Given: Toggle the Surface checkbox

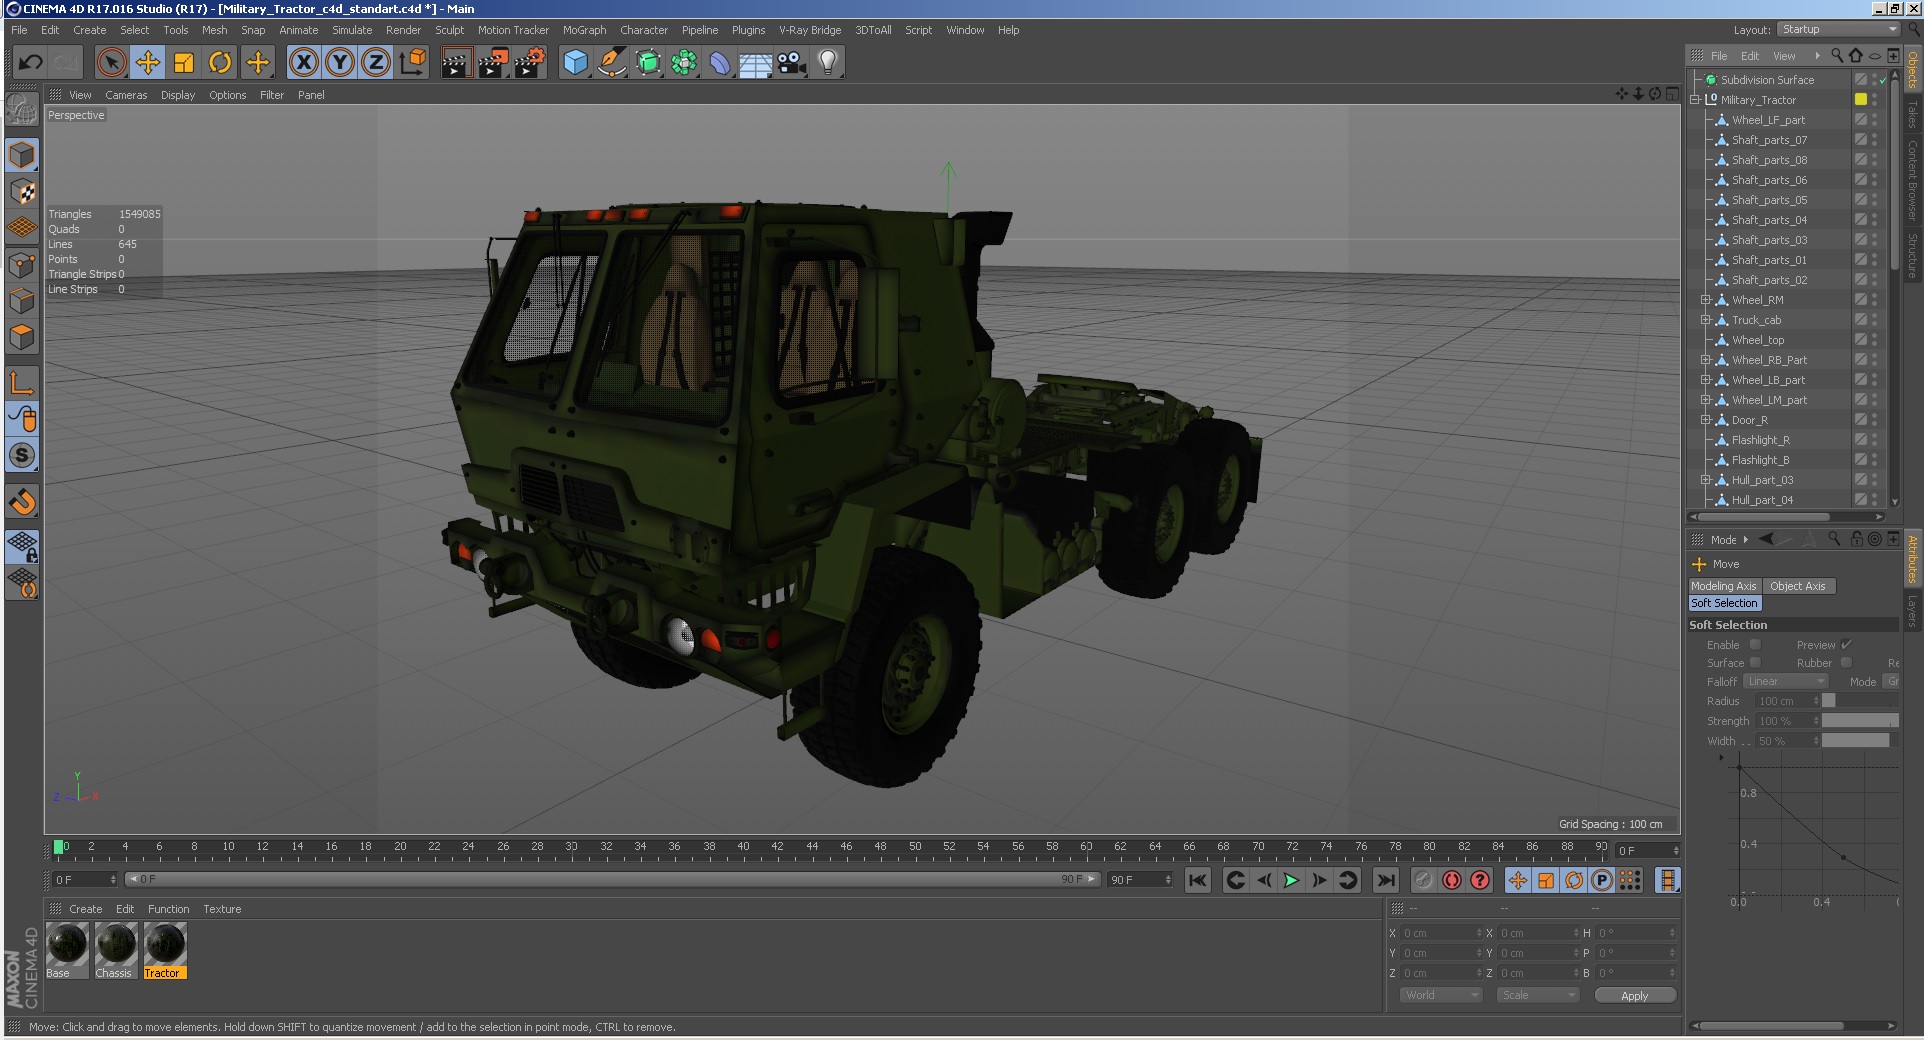Looking at the screenshot, I should [1755, 663].
